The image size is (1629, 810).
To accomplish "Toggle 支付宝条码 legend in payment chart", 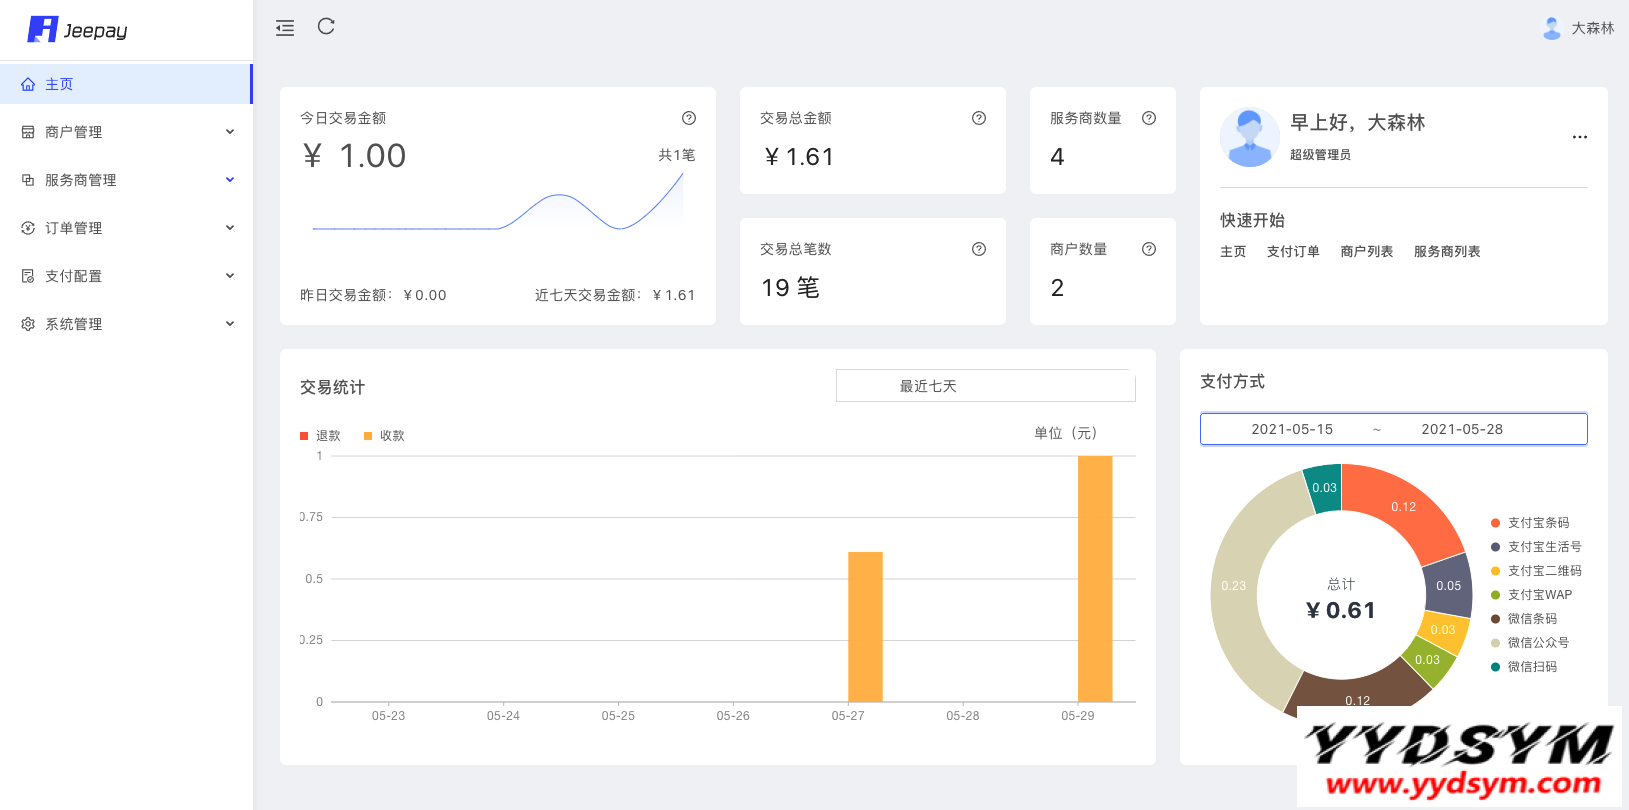I will point(1530,523).
